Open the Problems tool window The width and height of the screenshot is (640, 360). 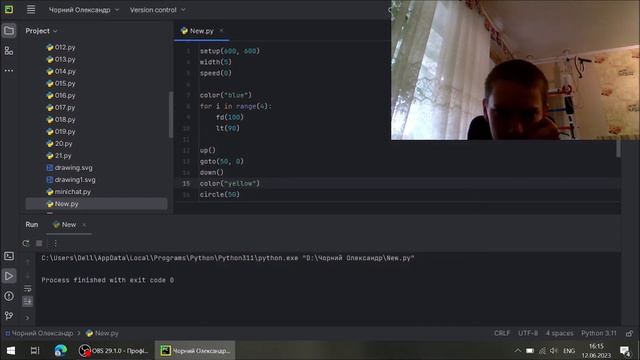pyautogui.click(x=9, y=296)
